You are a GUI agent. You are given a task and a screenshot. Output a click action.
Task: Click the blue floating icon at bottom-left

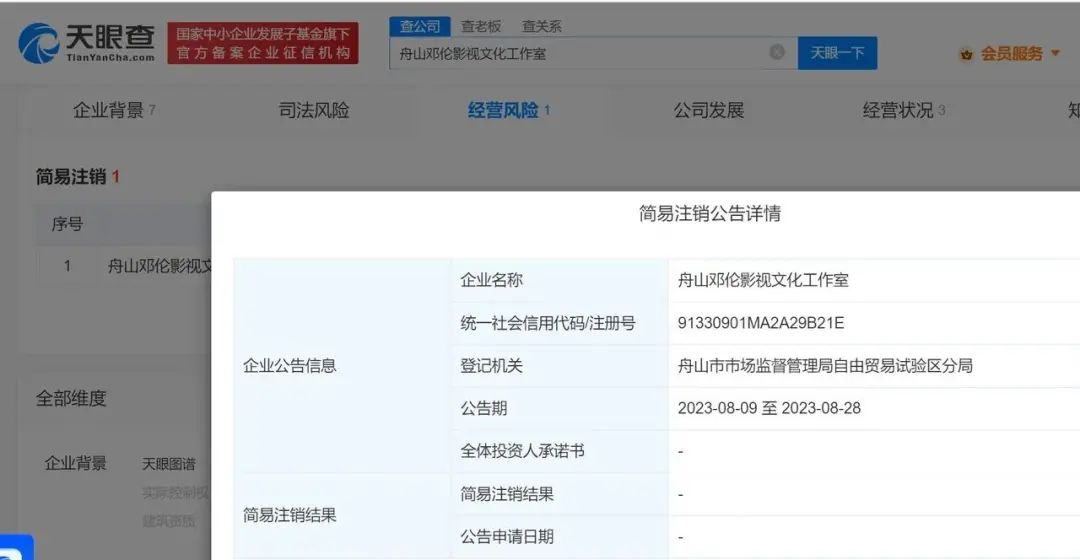pyautogui.click(x=15, y=549)
